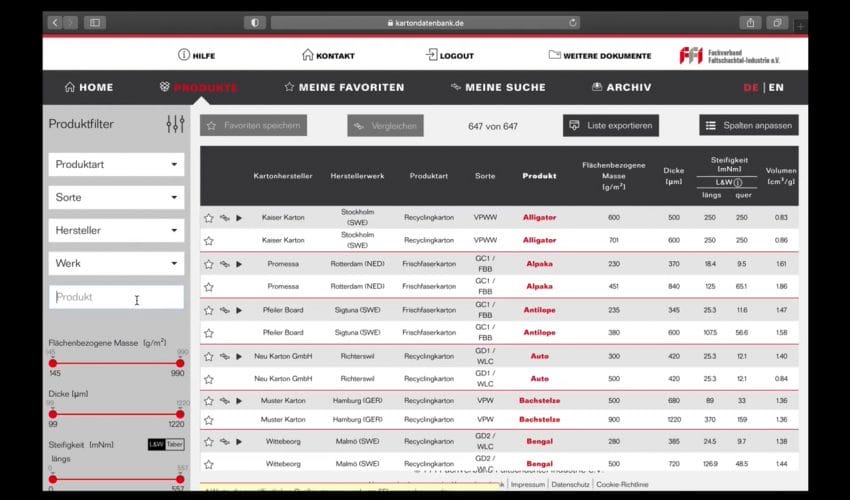
Task: Click L&W info icon in table header
Action: click(738, 183)
